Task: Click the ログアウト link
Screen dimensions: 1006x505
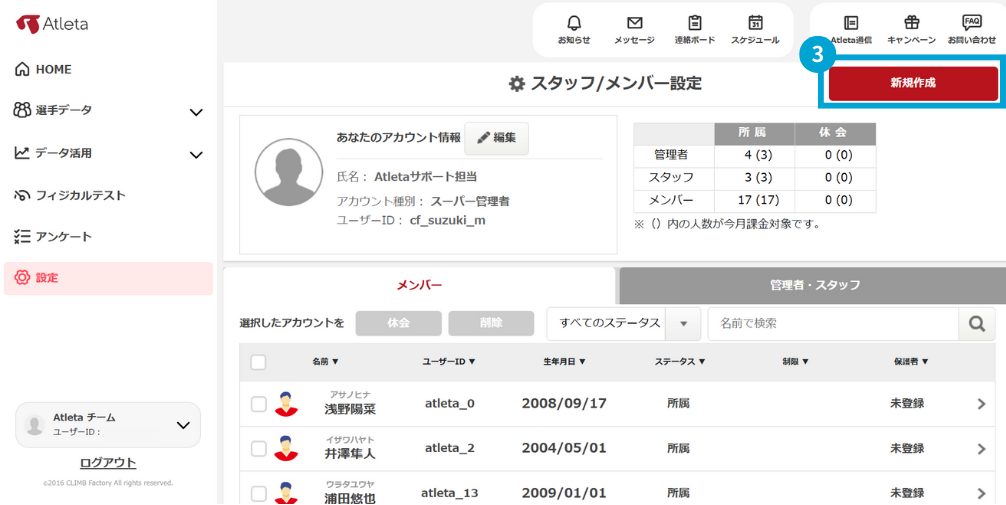Action: pos(108,463)
